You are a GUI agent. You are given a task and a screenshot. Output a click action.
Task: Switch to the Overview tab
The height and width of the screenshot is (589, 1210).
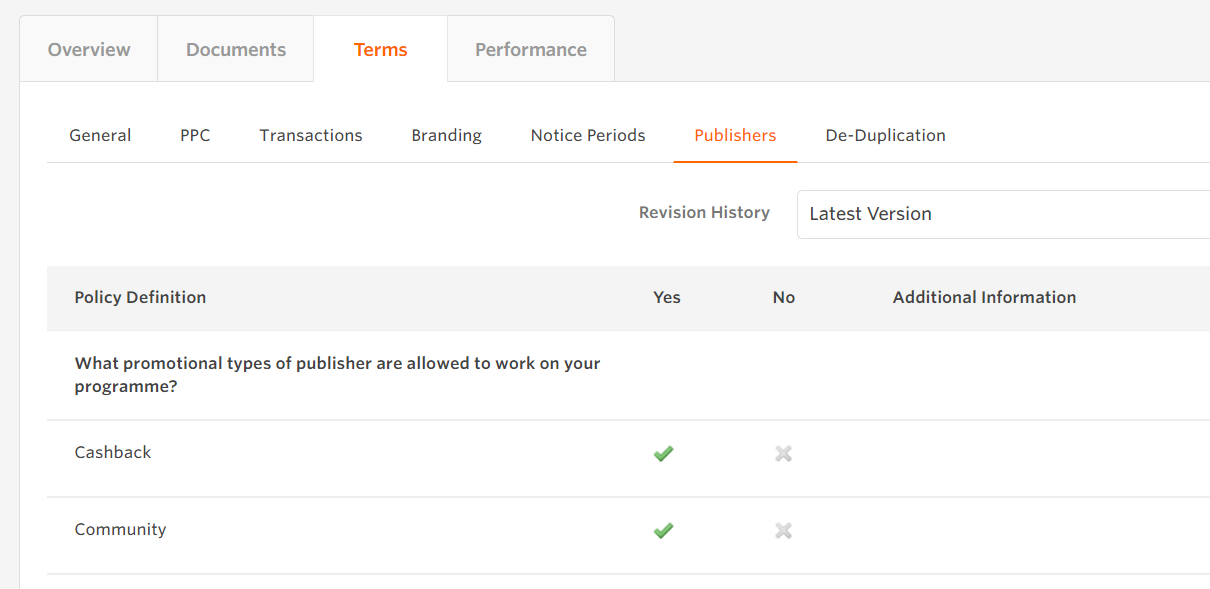point(89,50)
